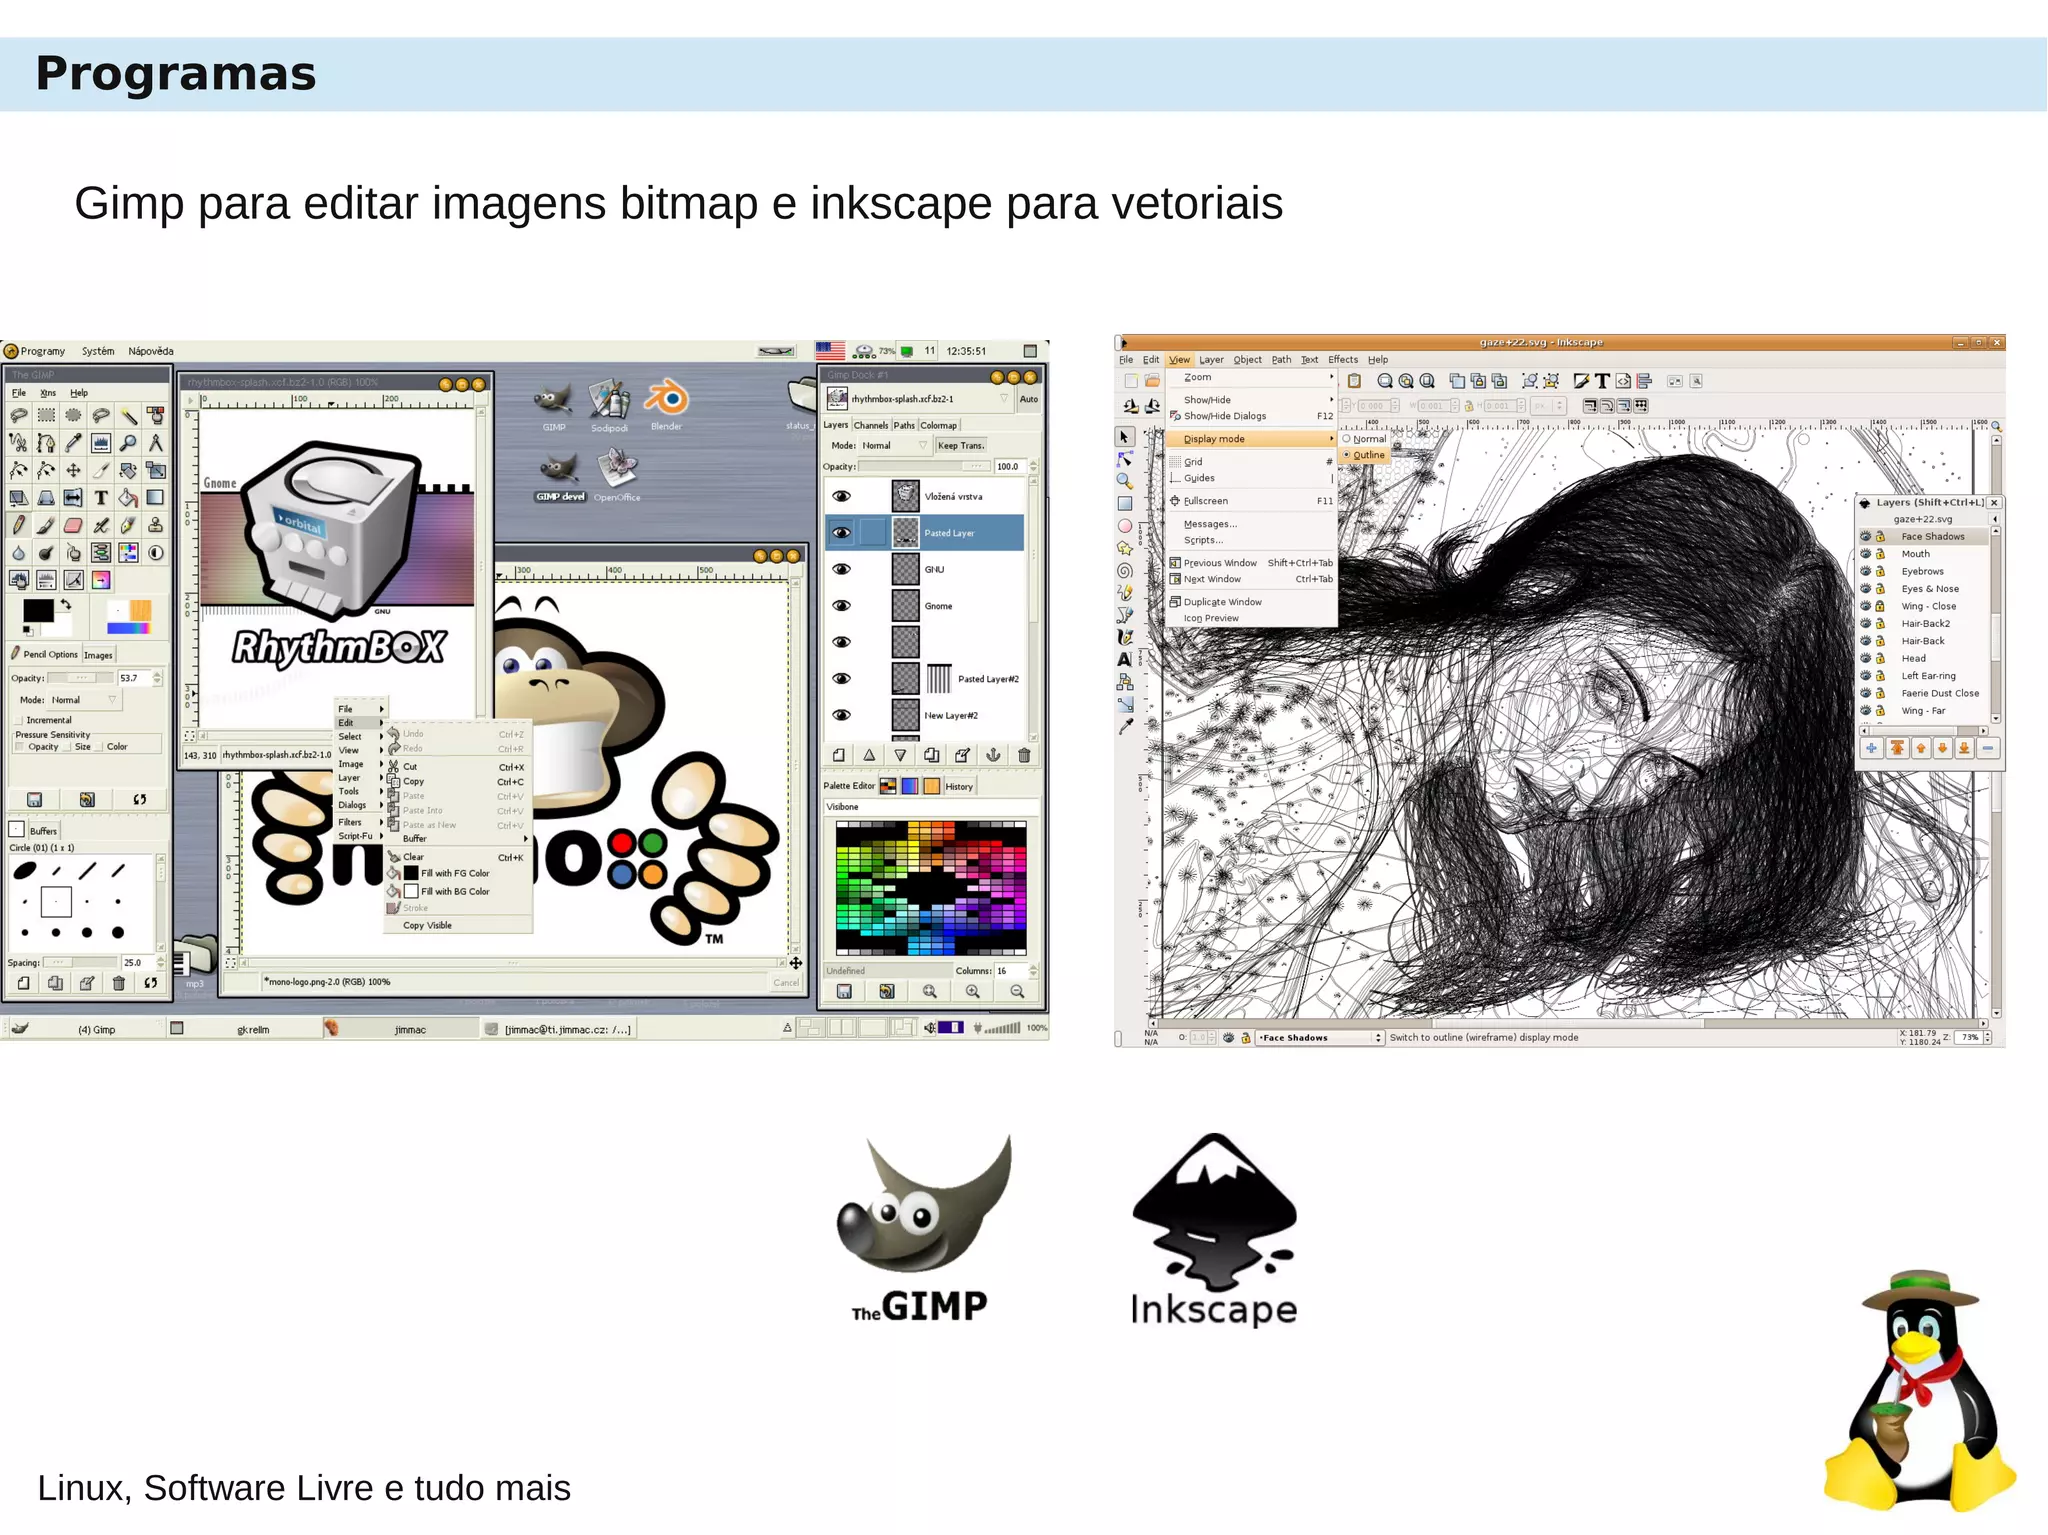Select the Fuzzy Select magic wand in GIMP

[x=128, y=415]
